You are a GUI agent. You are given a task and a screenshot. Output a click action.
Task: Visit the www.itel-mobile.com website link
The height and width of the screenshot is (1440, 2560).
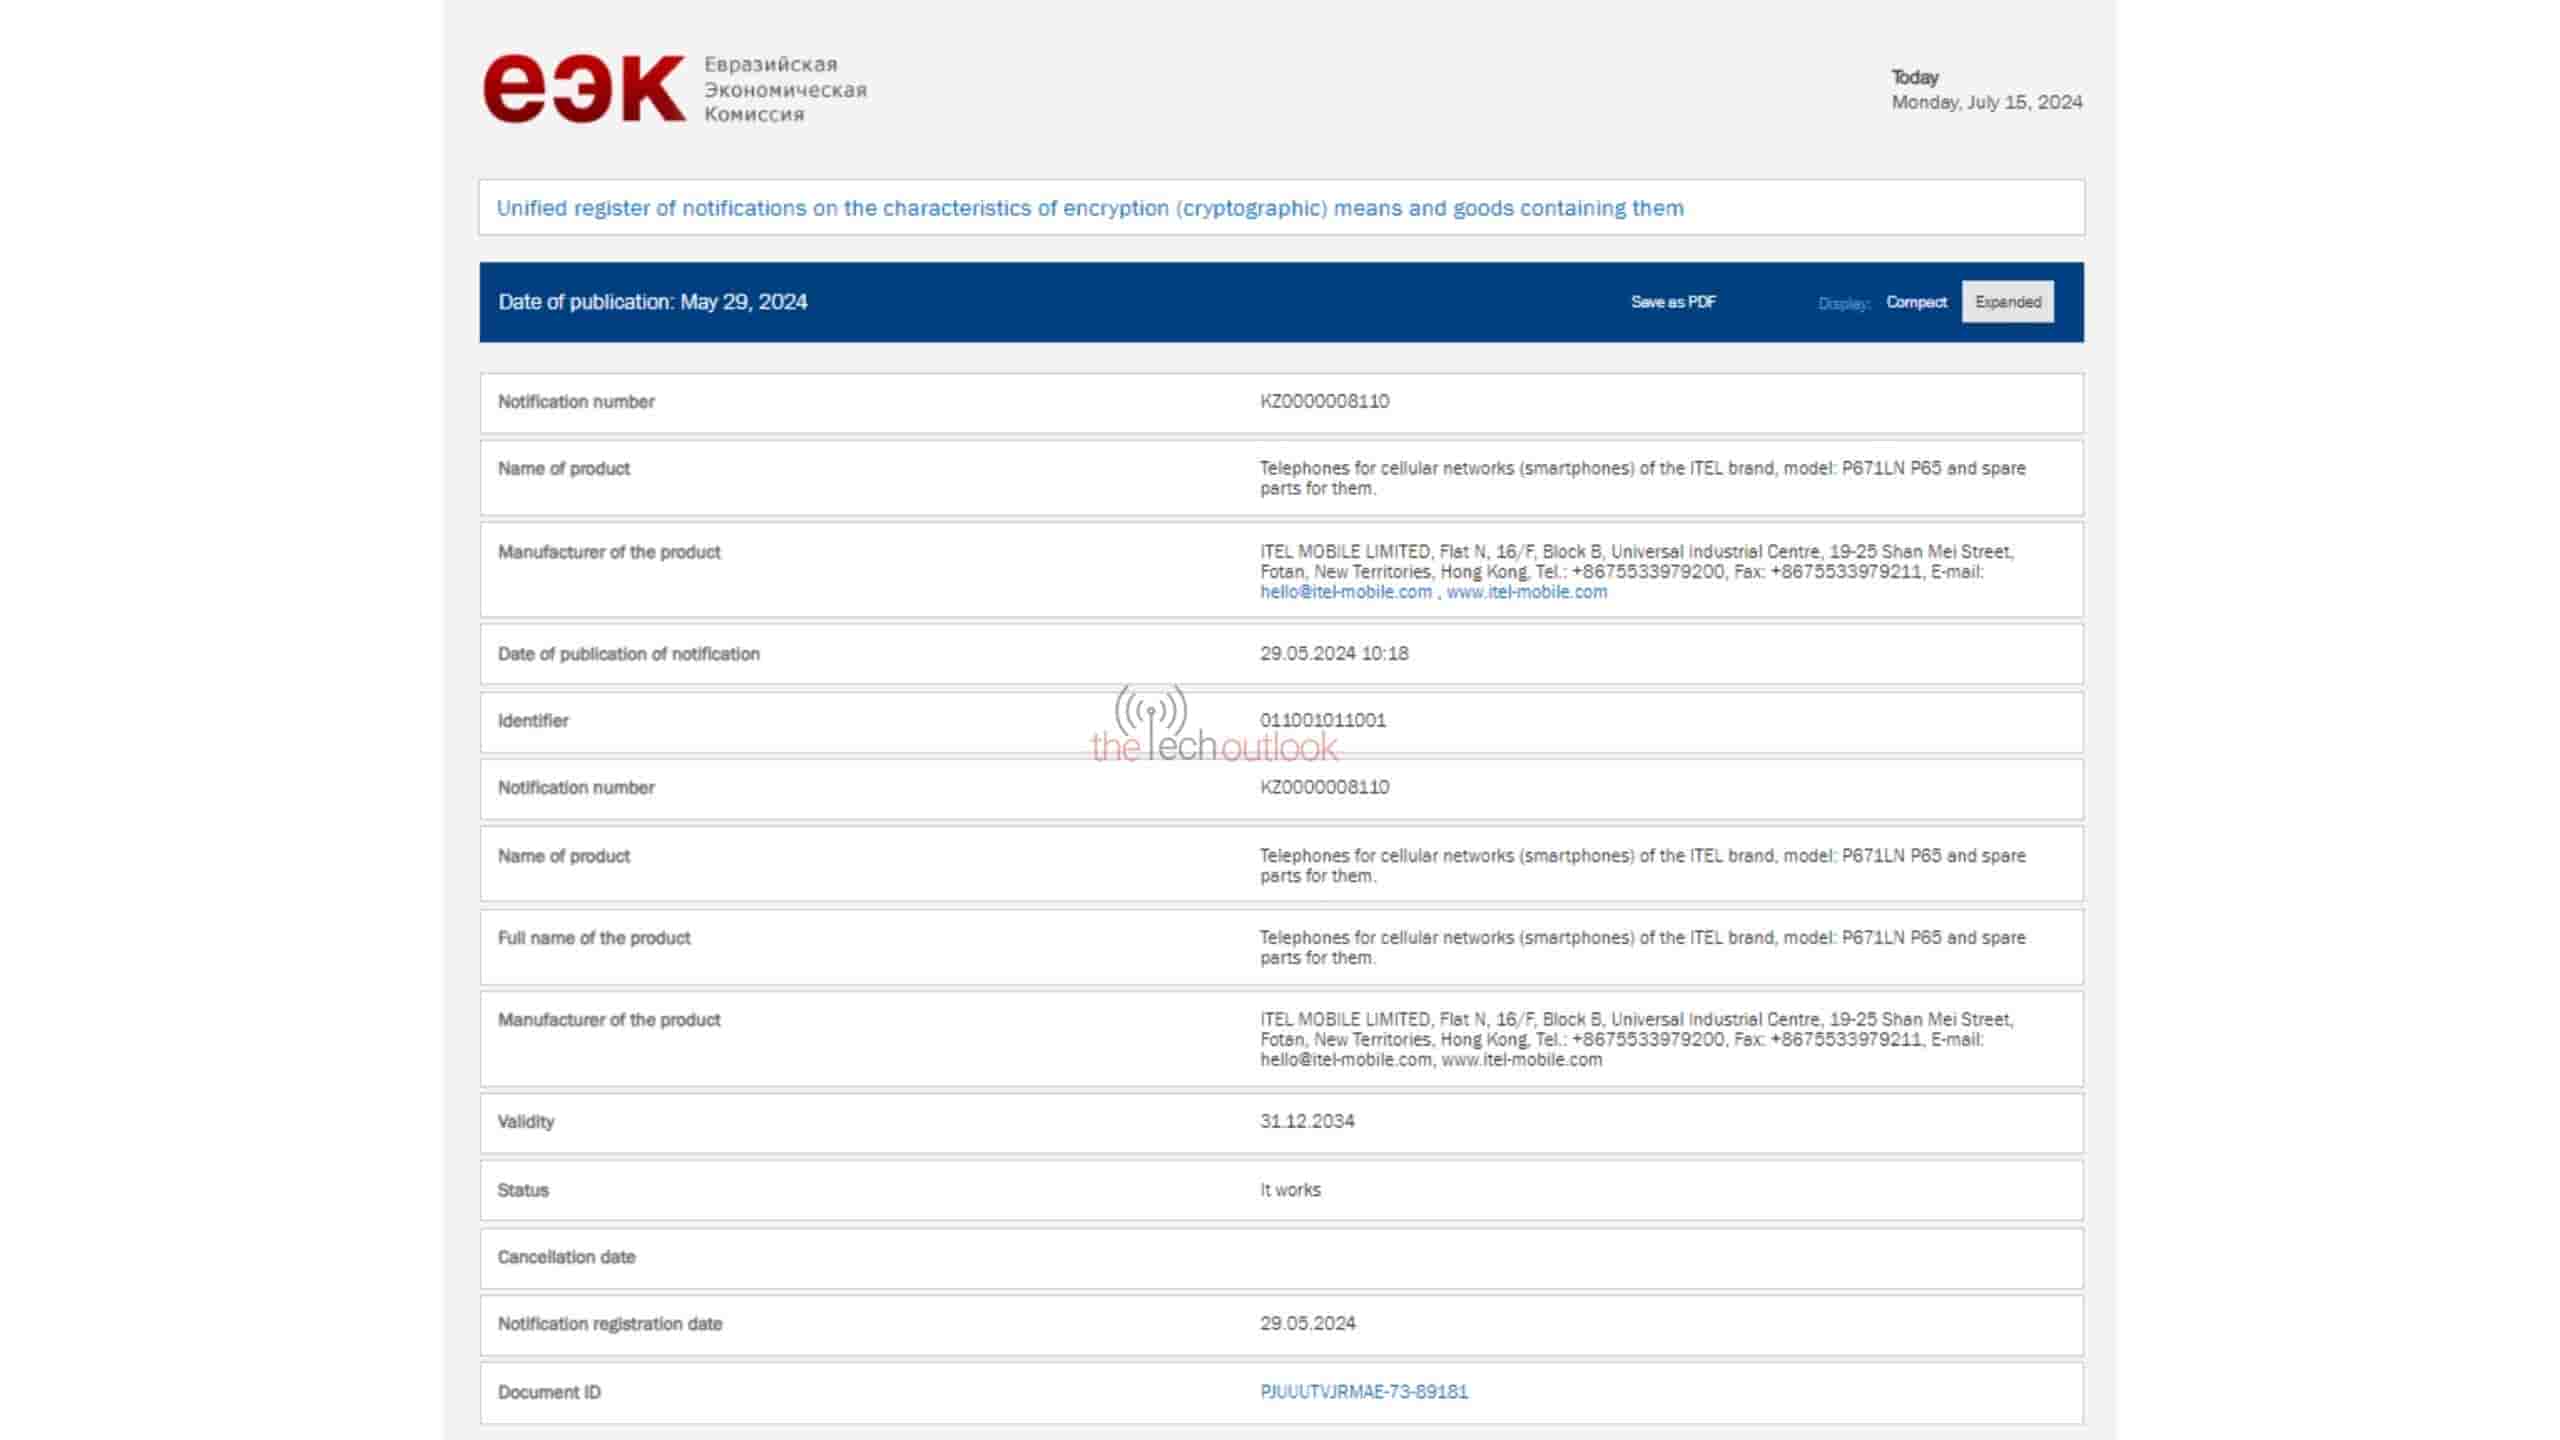click(x=1526, y=592)
